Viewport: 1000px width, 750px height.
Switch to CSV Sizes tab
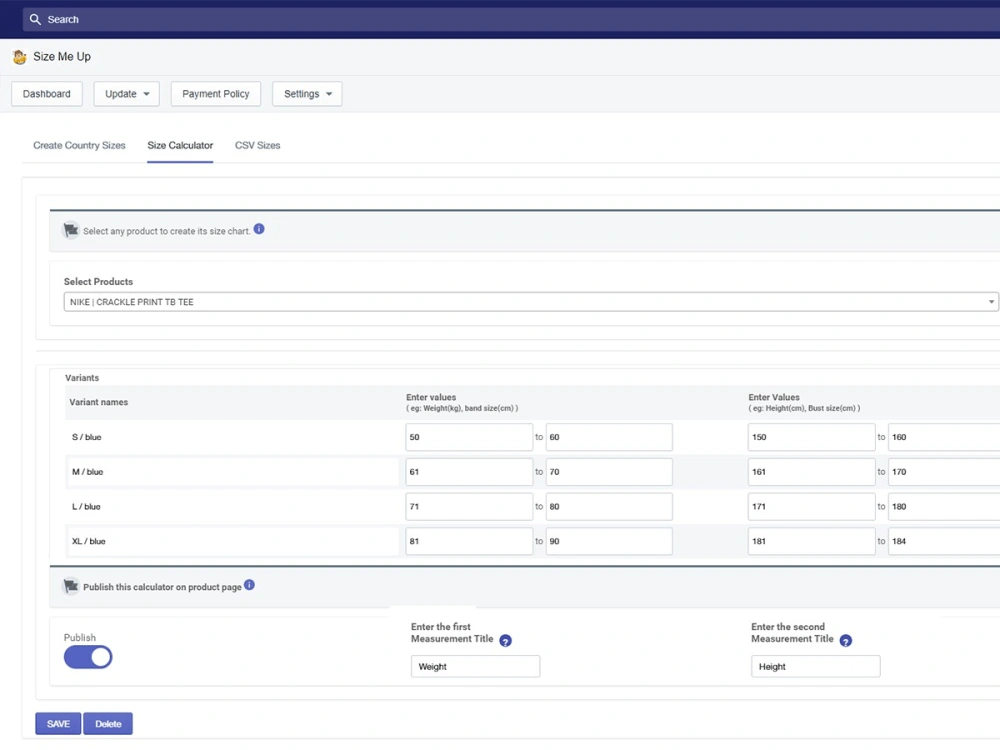(x=258, y=145)
